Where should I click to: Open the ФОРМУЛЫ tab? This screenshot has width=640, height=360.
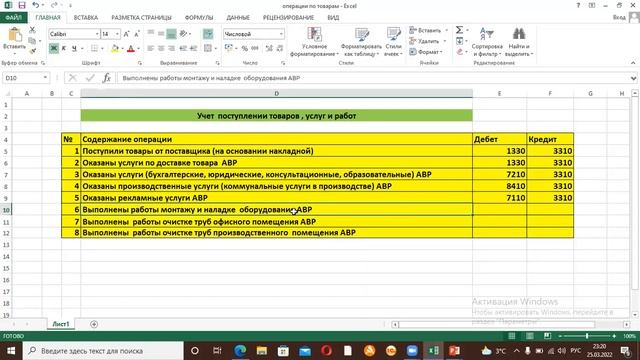coord(199,18)
